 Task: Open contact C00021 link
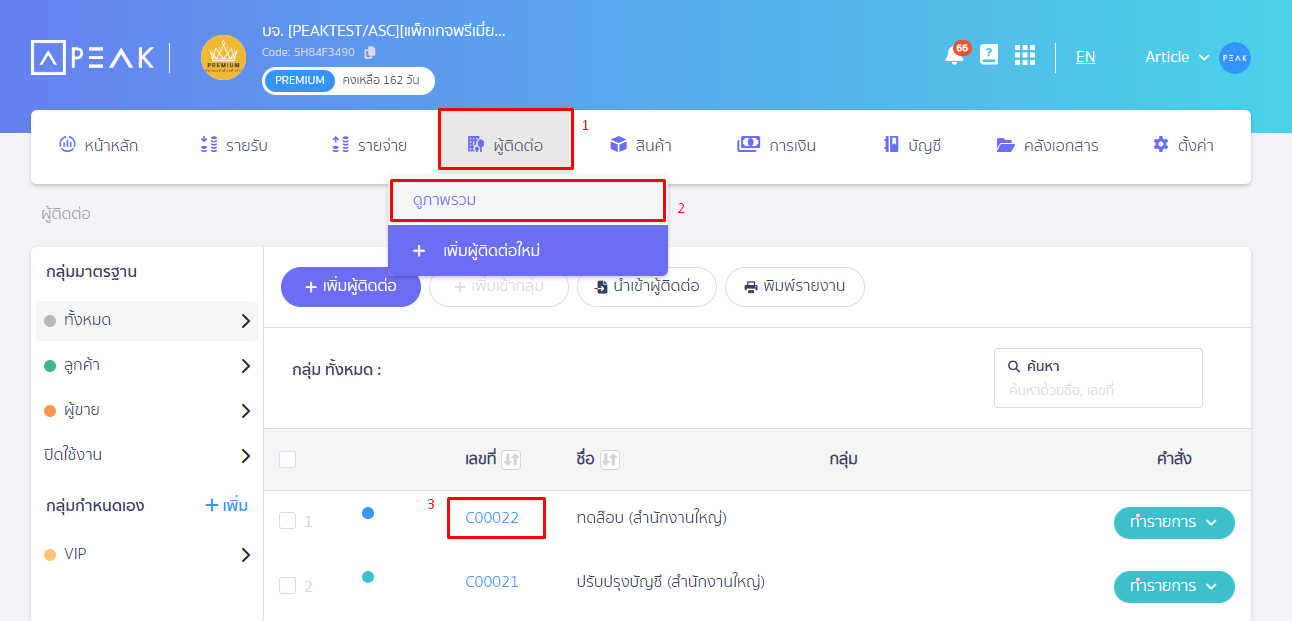491,581
